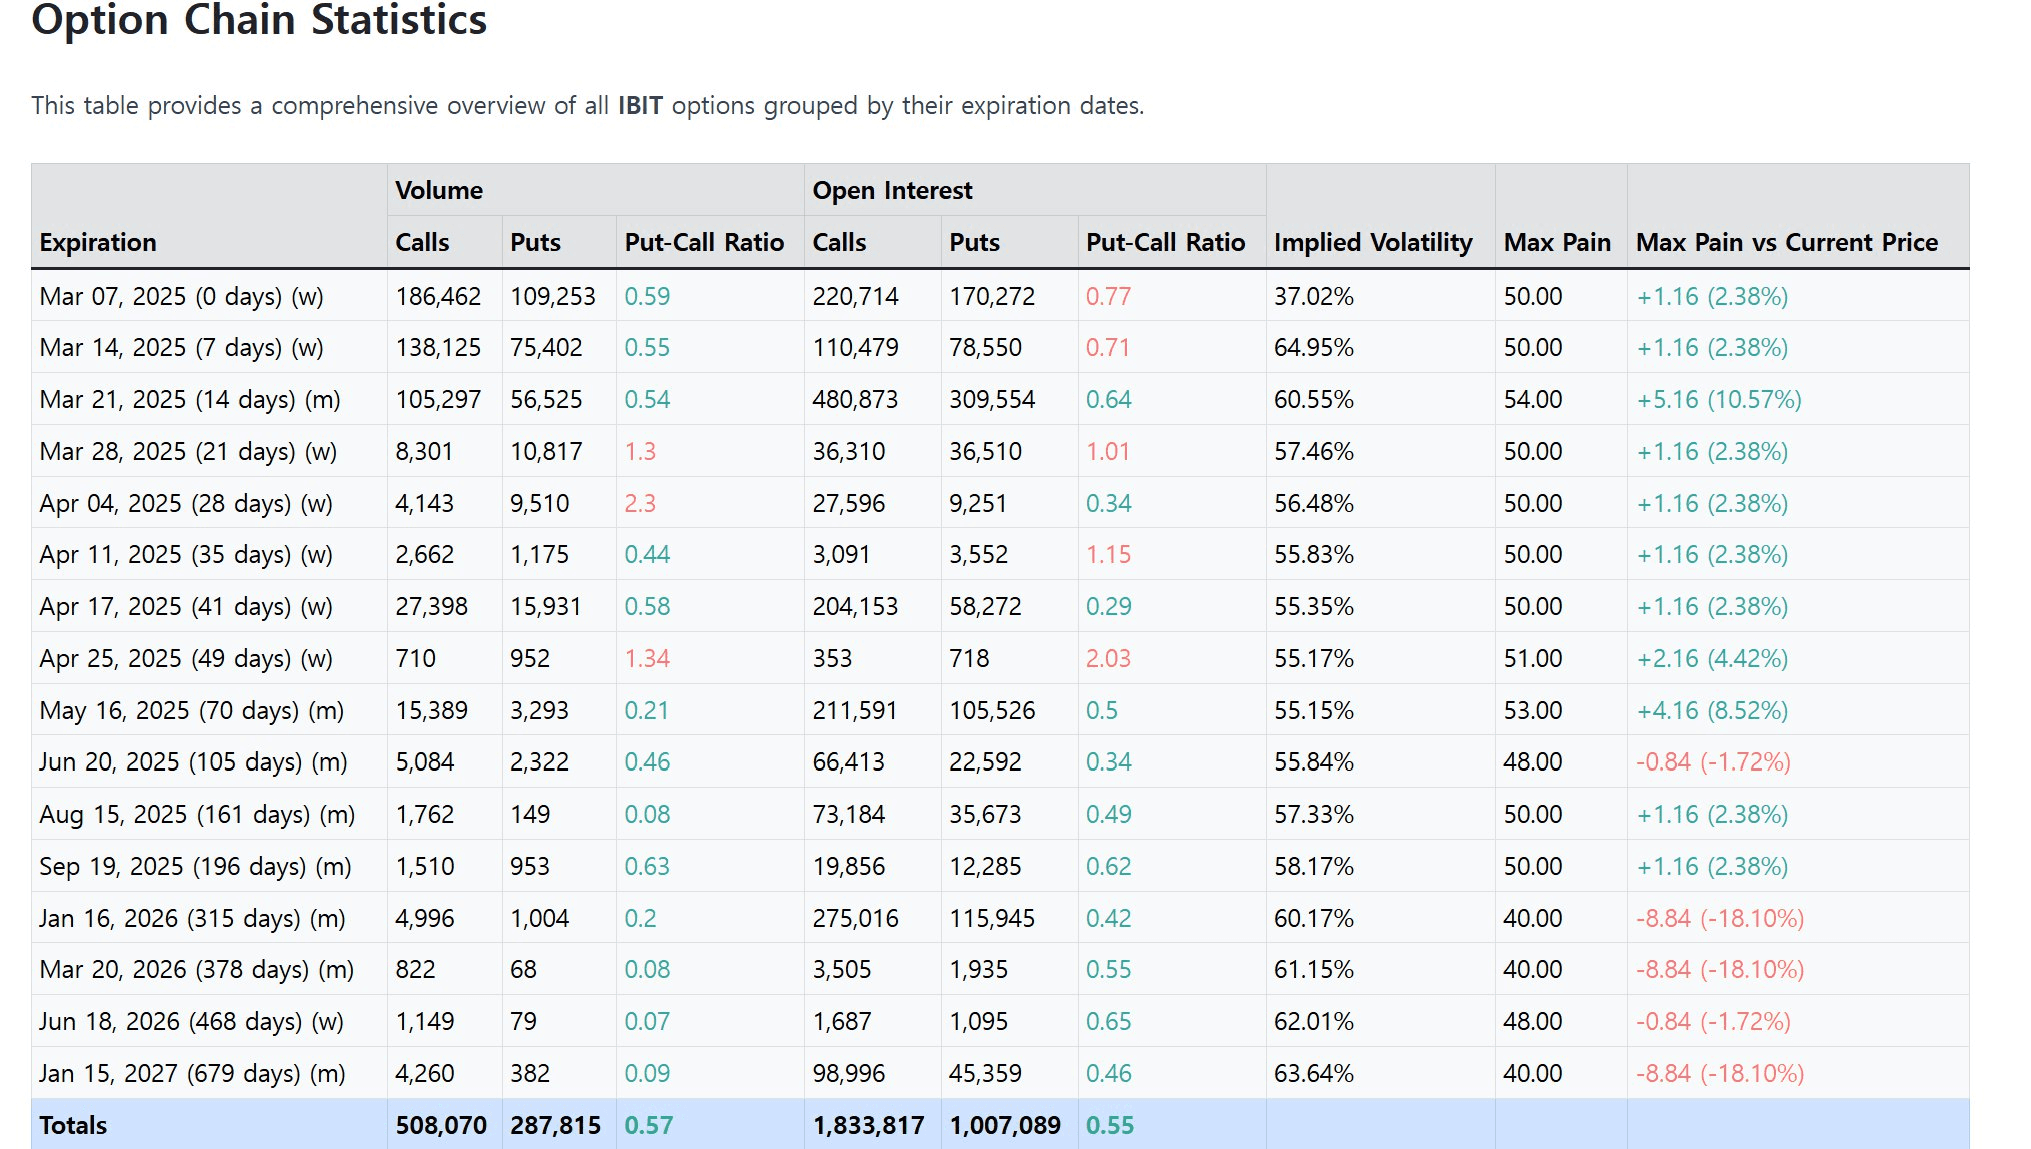The height and width of the screenshot is (1149, 2031).
Task: Click the Option Chain Statistics heading
Action: (x=259, y=19)
